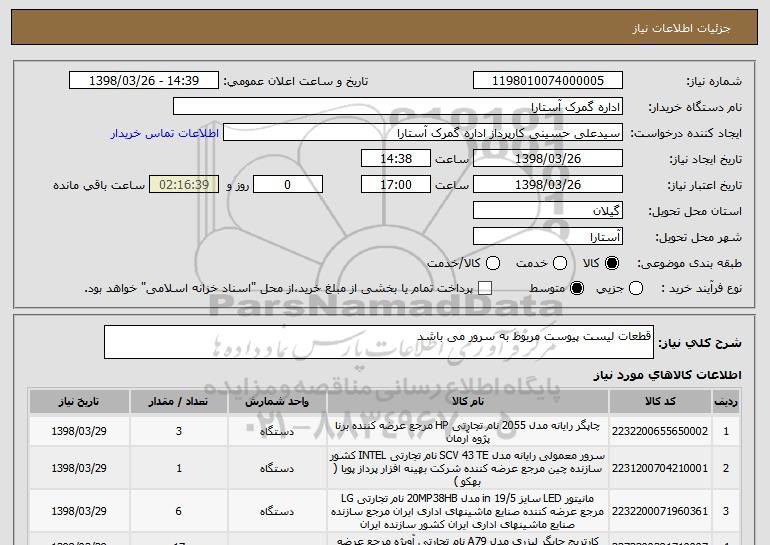Click the A79 laser cartridge item name
The height and width of the screenshot is (545, 770).
[468, 541]
